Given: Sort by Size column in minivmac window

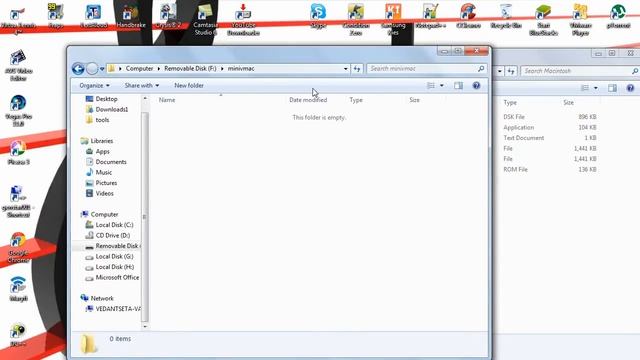Looking at the screenshot, I should click(414, 100).
